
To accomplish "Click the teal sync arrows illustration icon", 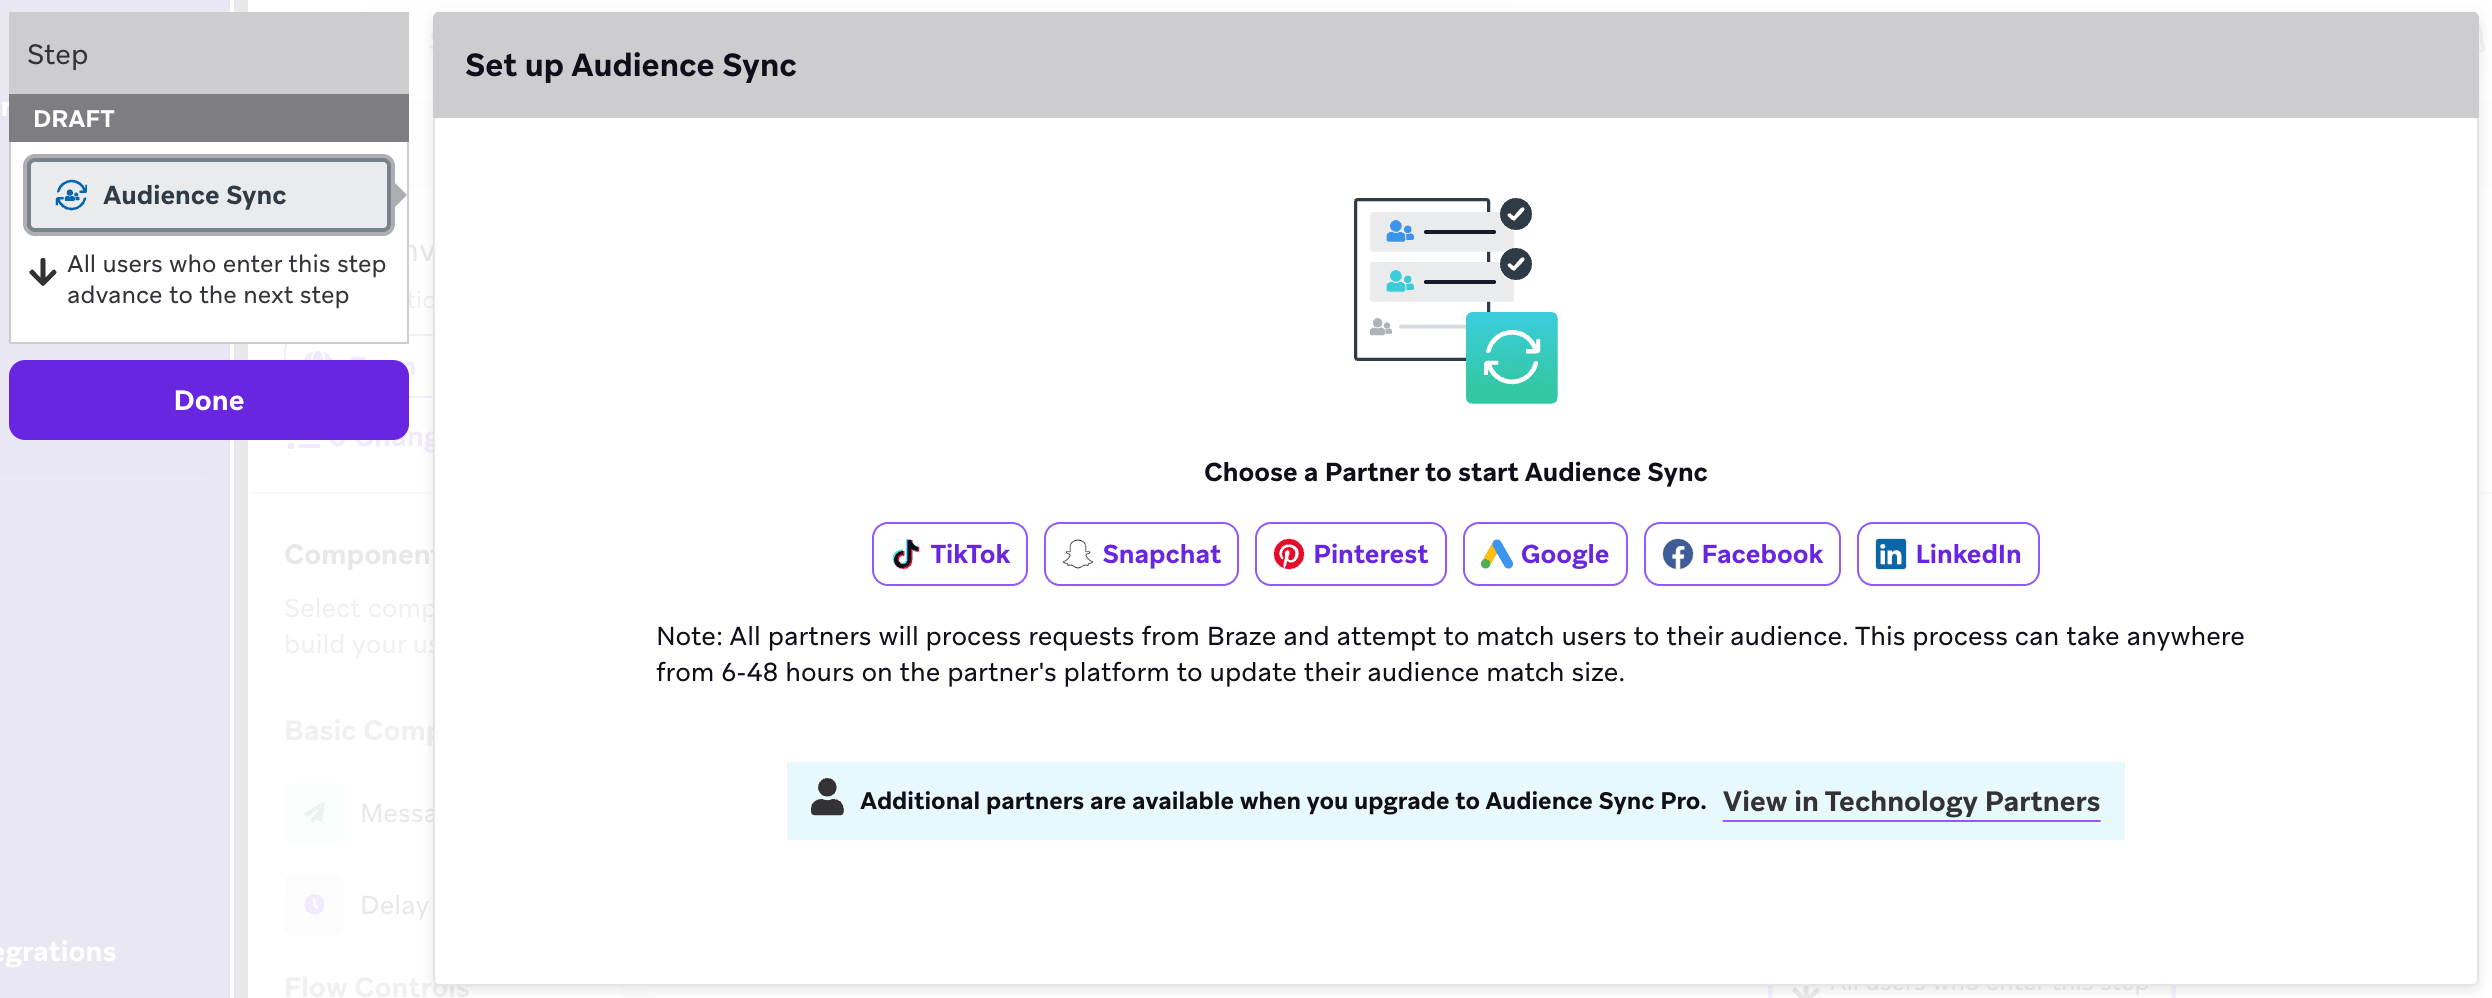I will (x=1511, y=358).
